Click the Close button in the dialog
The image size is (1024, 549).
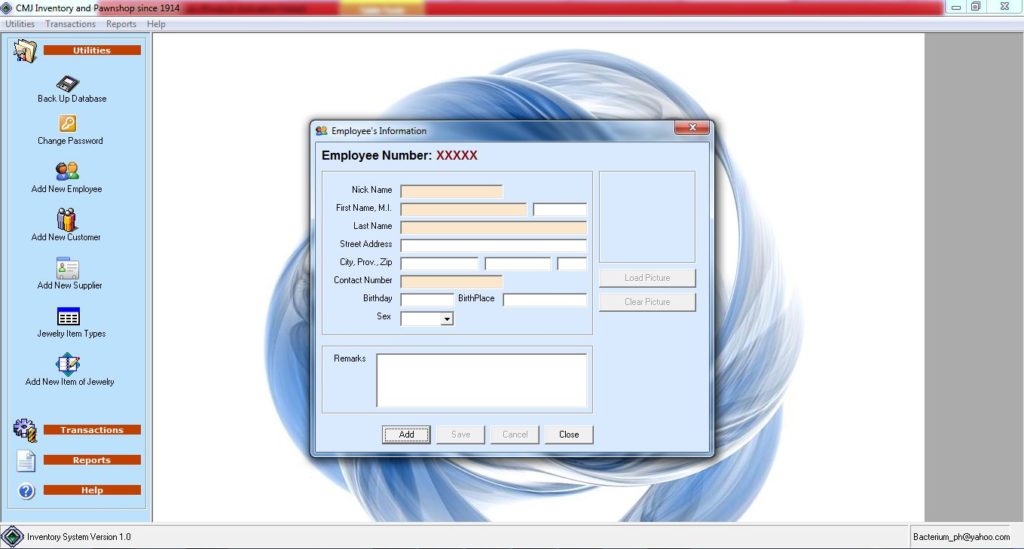[569, 434]
